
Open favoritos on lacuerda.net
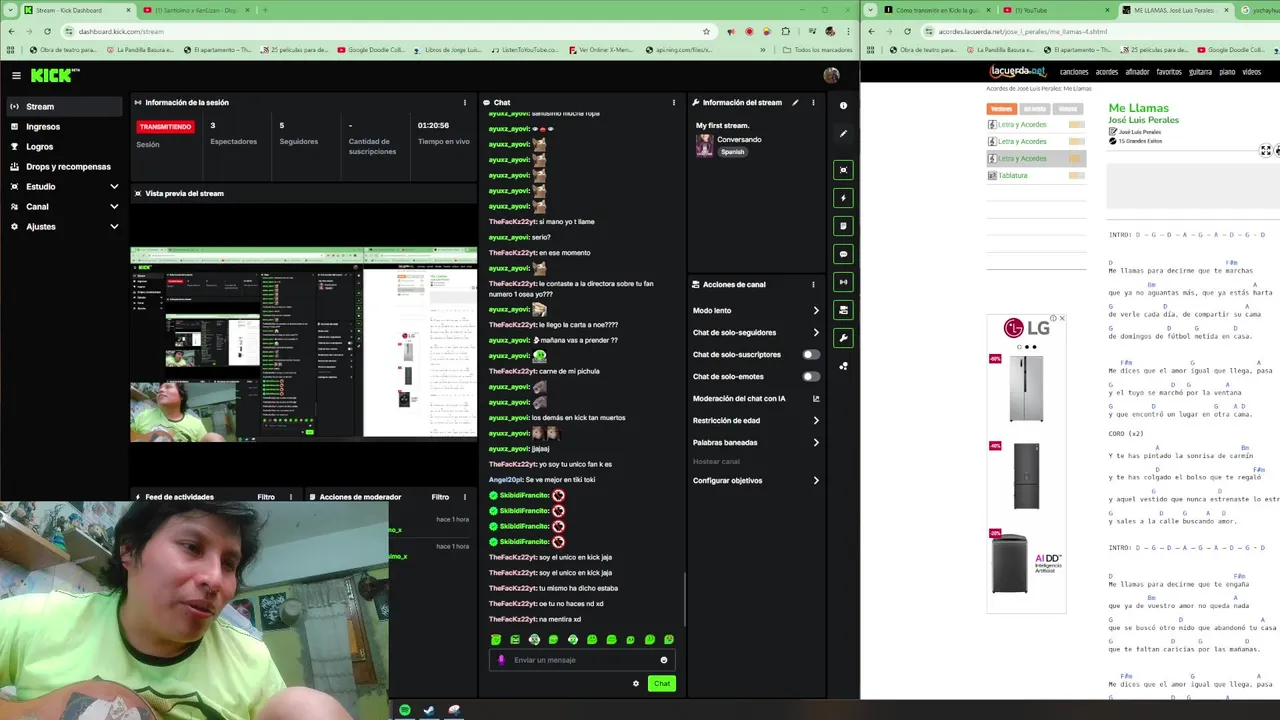(1169, 72)
